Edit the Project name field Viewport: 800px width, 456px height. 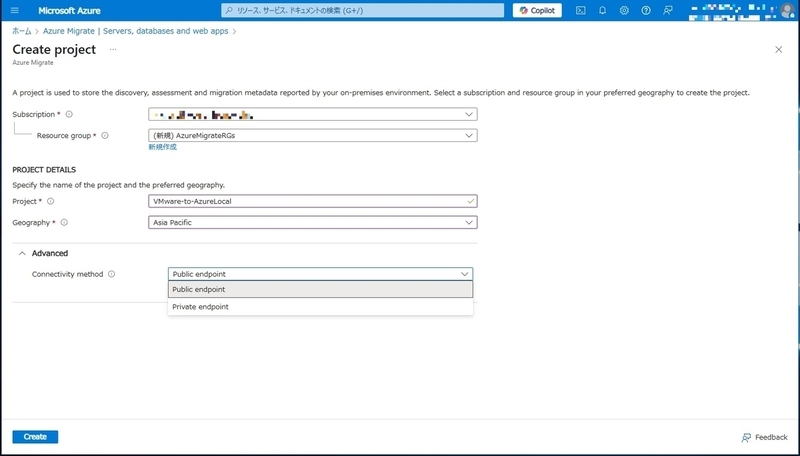point(313,201)
